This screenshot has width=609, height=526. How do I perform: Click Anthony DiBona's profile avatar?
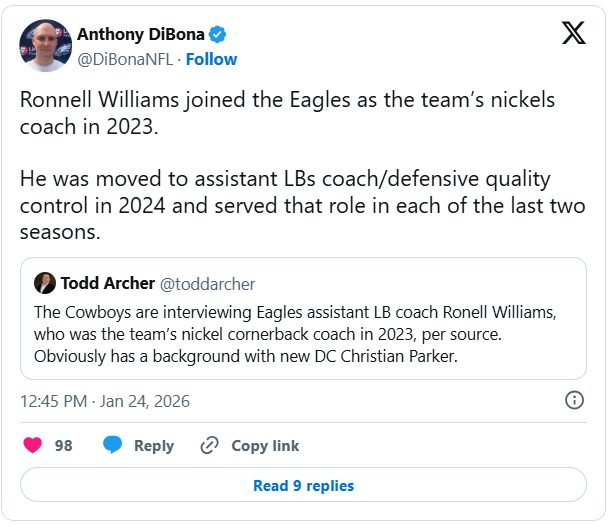coord(46,46)
